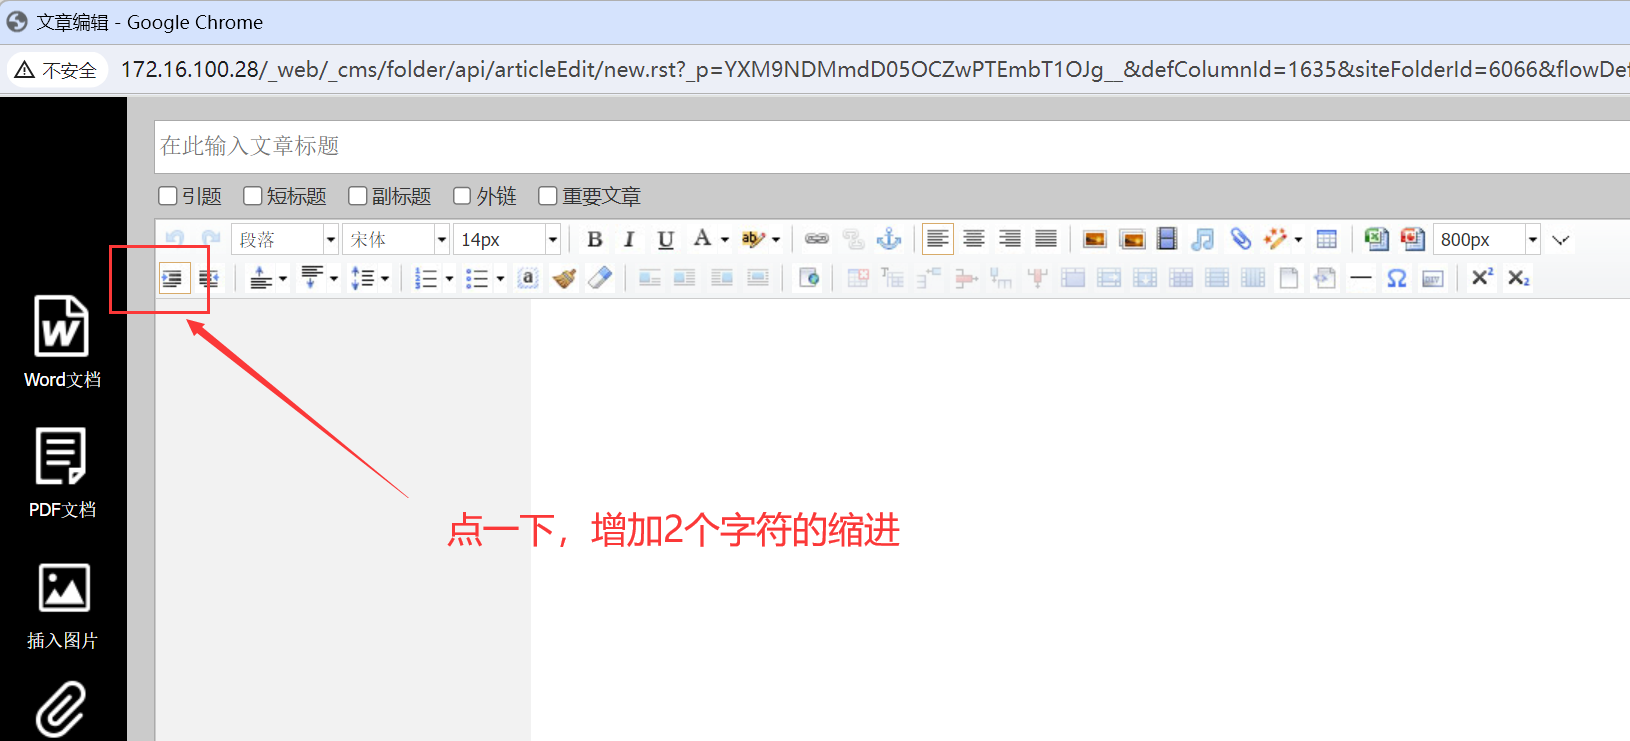Enable the 引题 checkbox
This screenshot has width=1630, height=741.
[x=168, y=196]
